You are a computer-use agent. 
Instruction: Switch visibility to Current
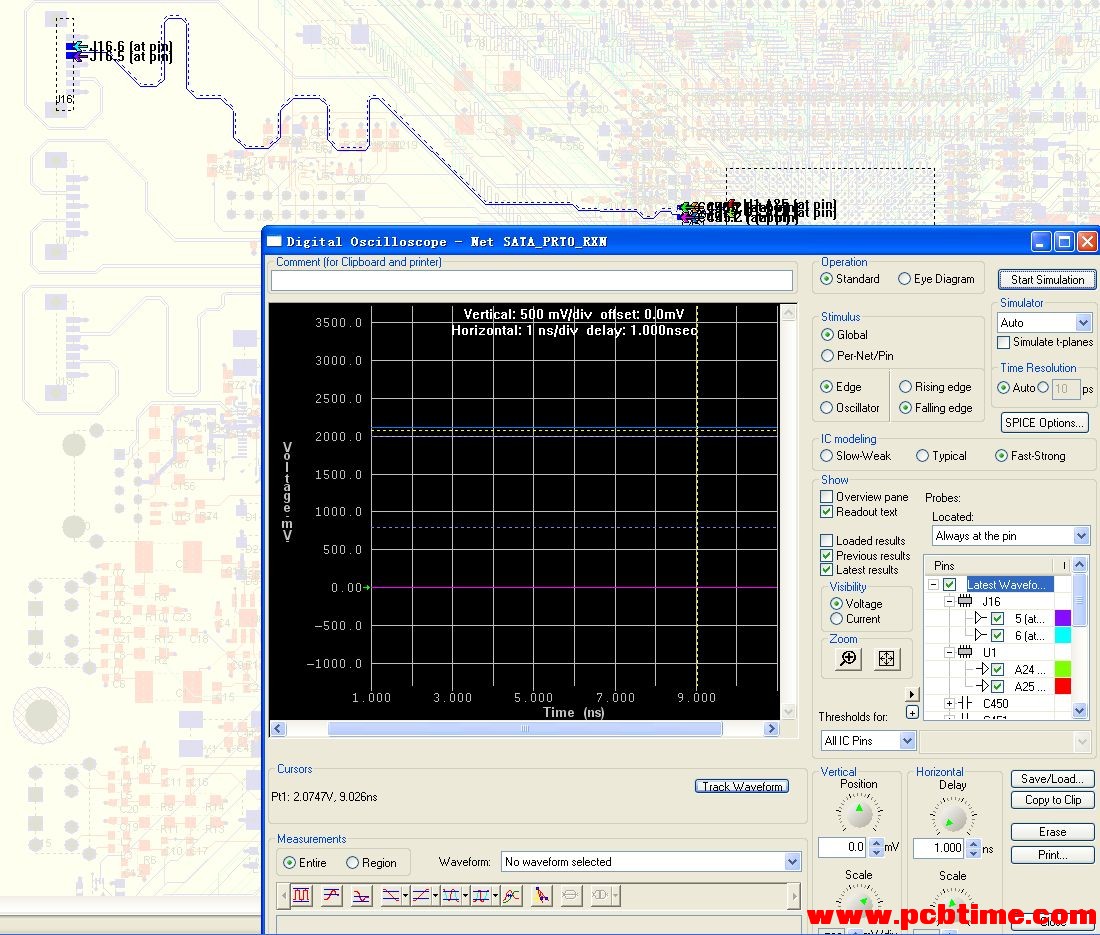pyautogui.click(x=855, y=619)
